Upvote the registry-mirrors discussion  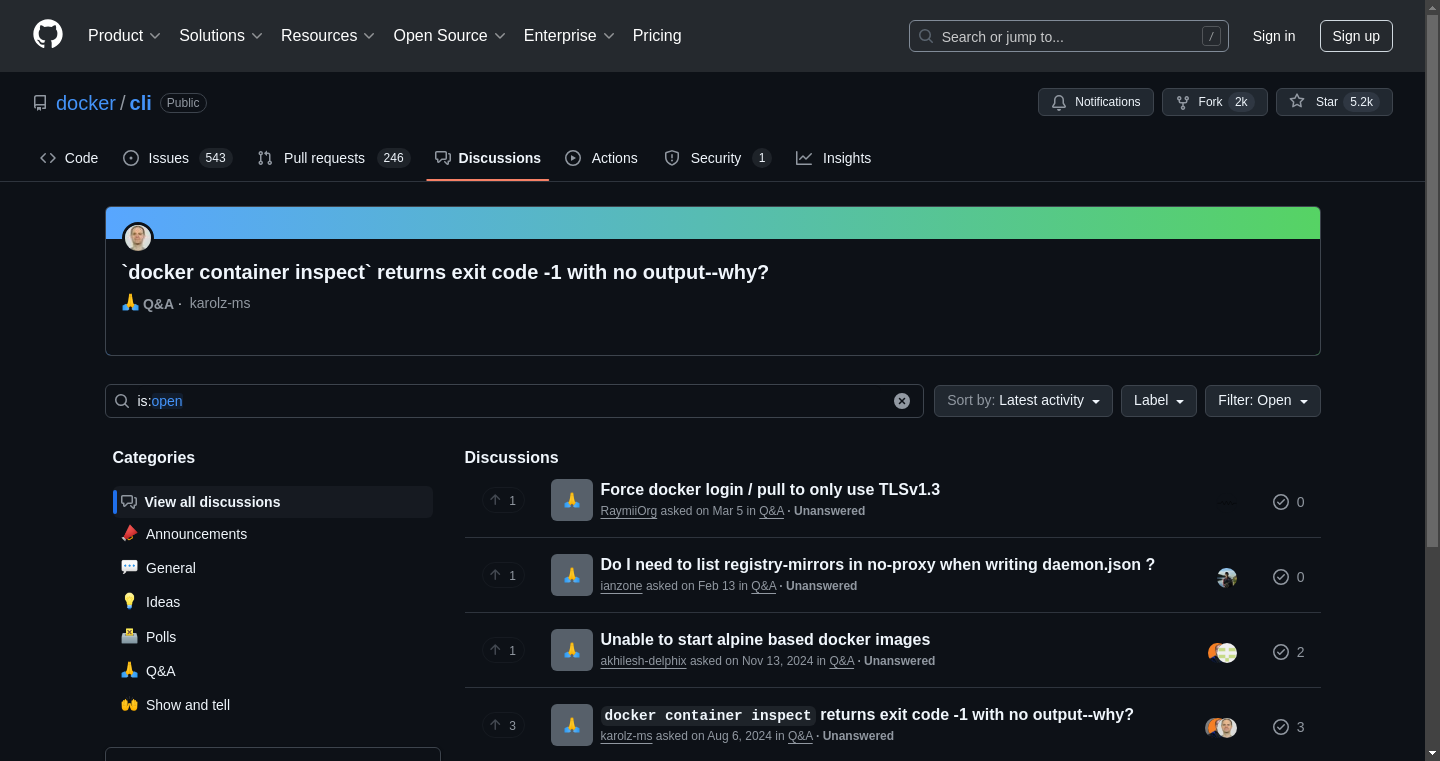click(504, 575)
